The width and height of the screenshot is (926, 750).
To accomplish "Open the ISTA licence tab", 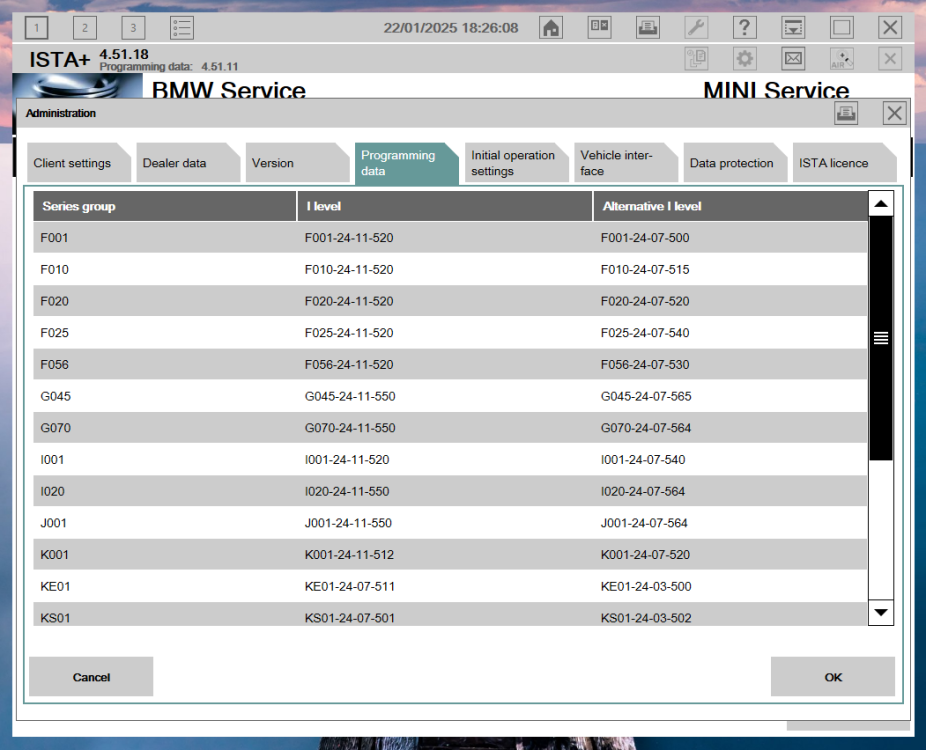I will tap(844, 163).
